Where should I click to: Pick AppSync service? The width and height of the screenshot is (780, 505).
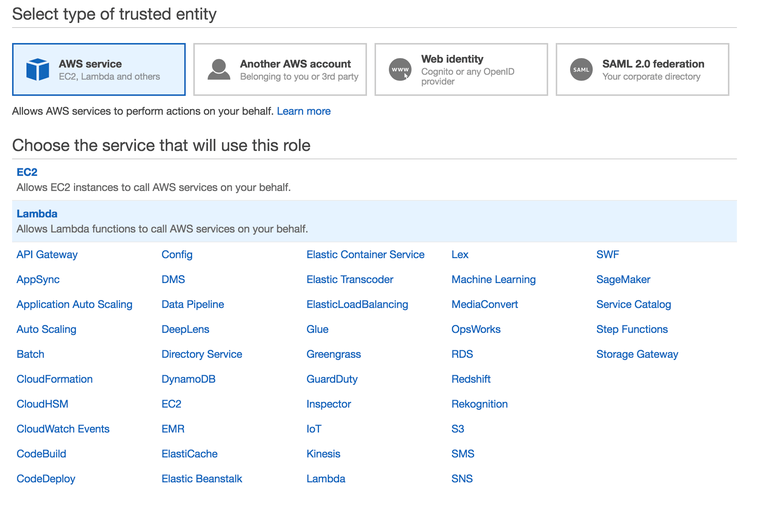point(38,279)
